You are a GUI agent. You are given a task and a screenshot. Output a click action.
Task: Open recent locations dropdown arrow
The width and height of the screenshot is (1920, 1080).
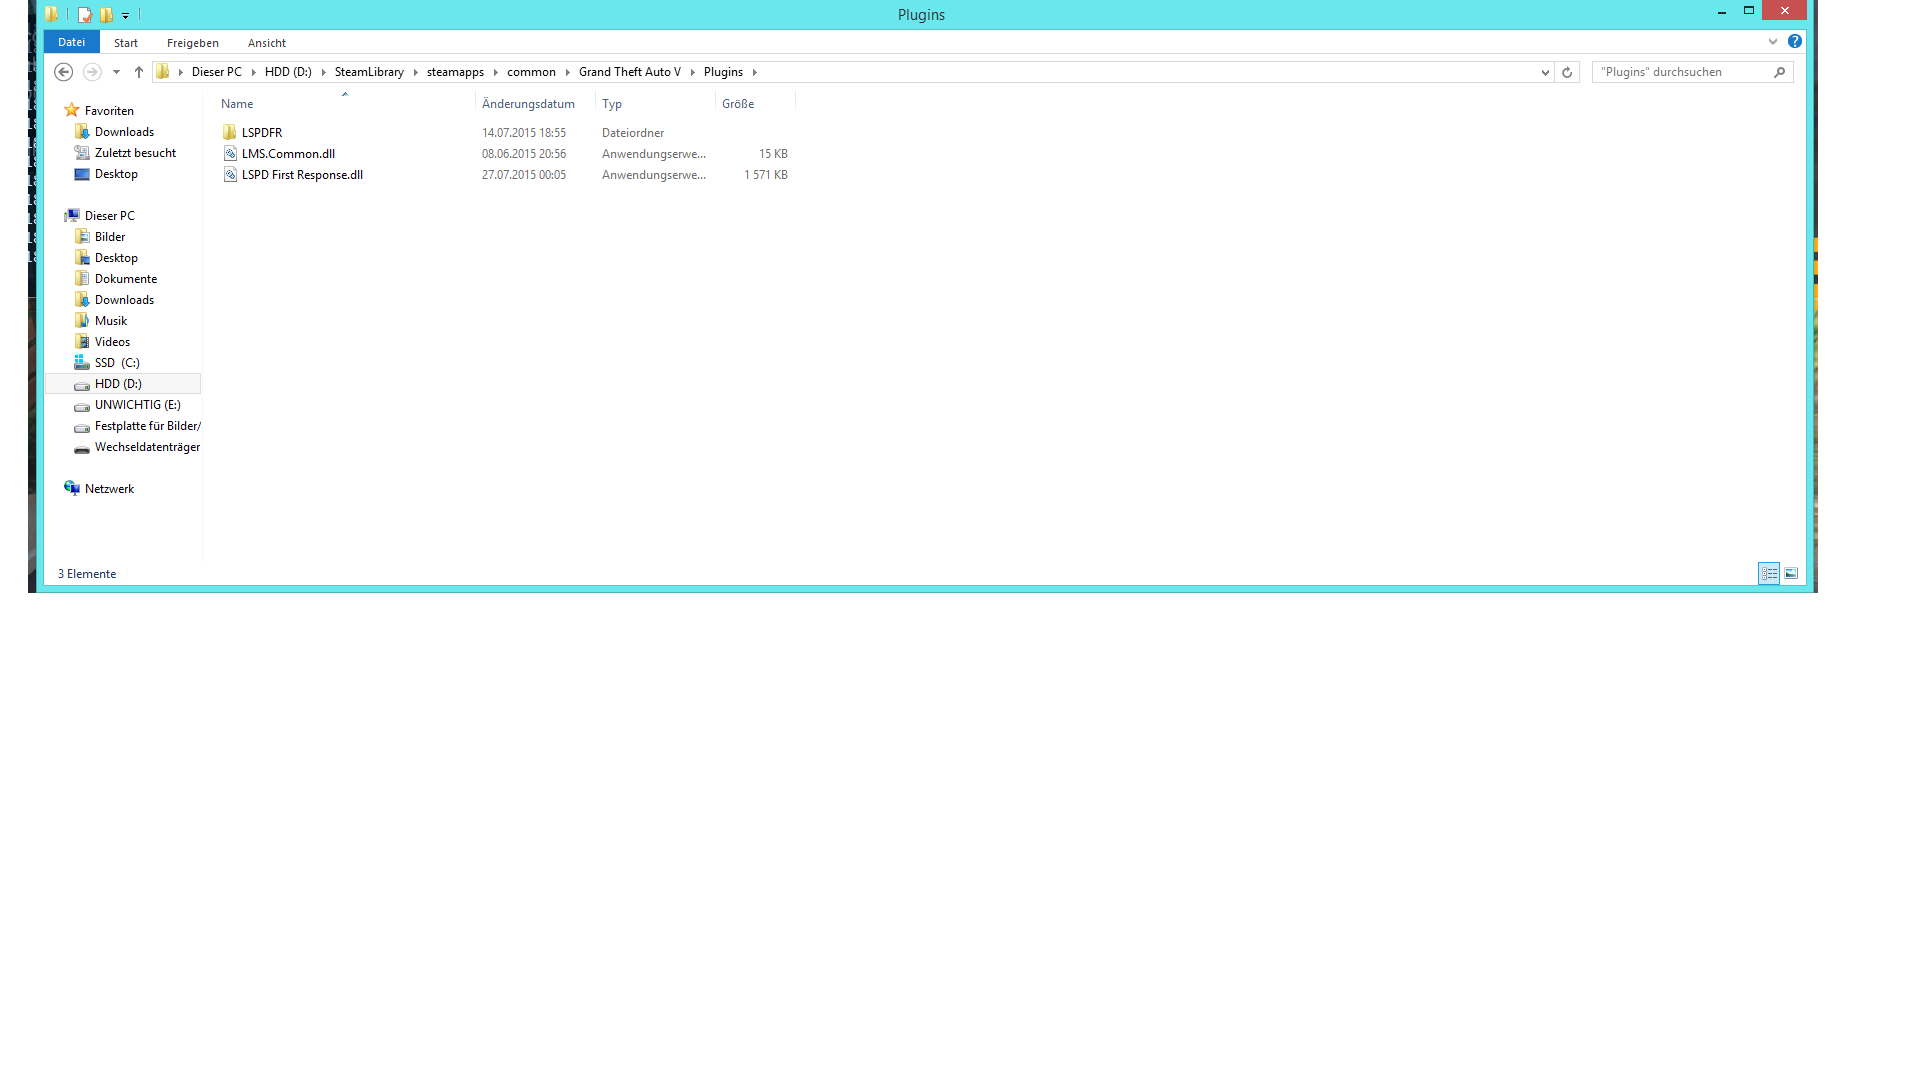[x=116, y=72]
